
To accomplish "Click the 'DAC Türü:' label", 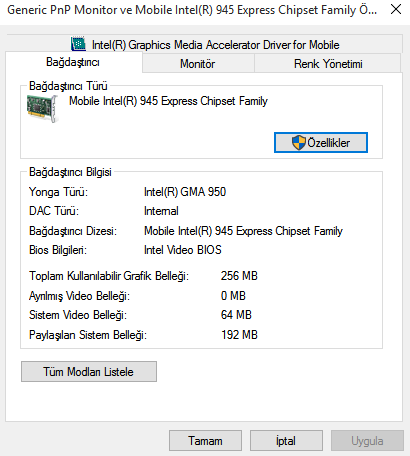I will [54, 211].
